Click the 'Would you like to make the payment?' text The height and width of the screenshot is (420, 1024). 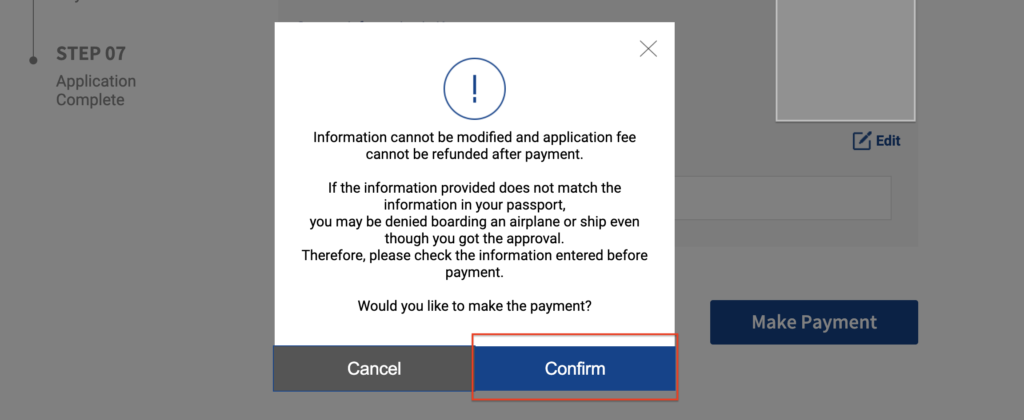[474, 306]
